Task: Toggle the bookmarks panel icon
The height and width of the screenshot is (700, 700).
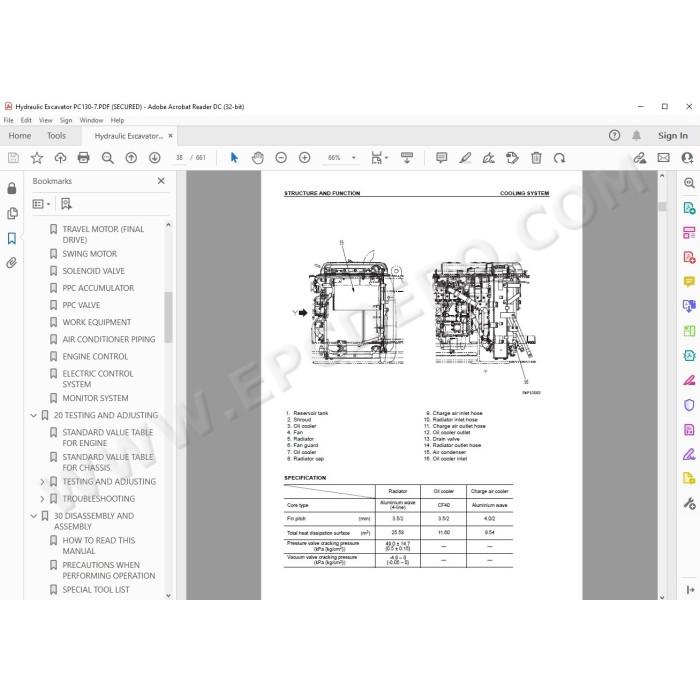Action: (12, 238)
